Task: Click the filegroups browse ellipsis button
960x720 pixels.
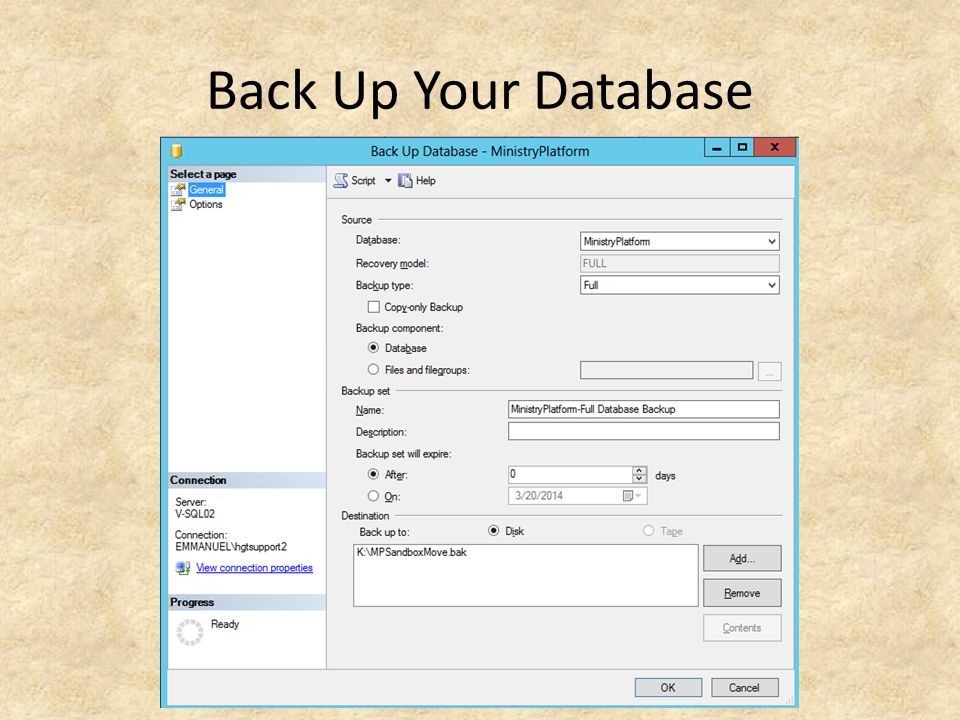Action: point(769,371)
